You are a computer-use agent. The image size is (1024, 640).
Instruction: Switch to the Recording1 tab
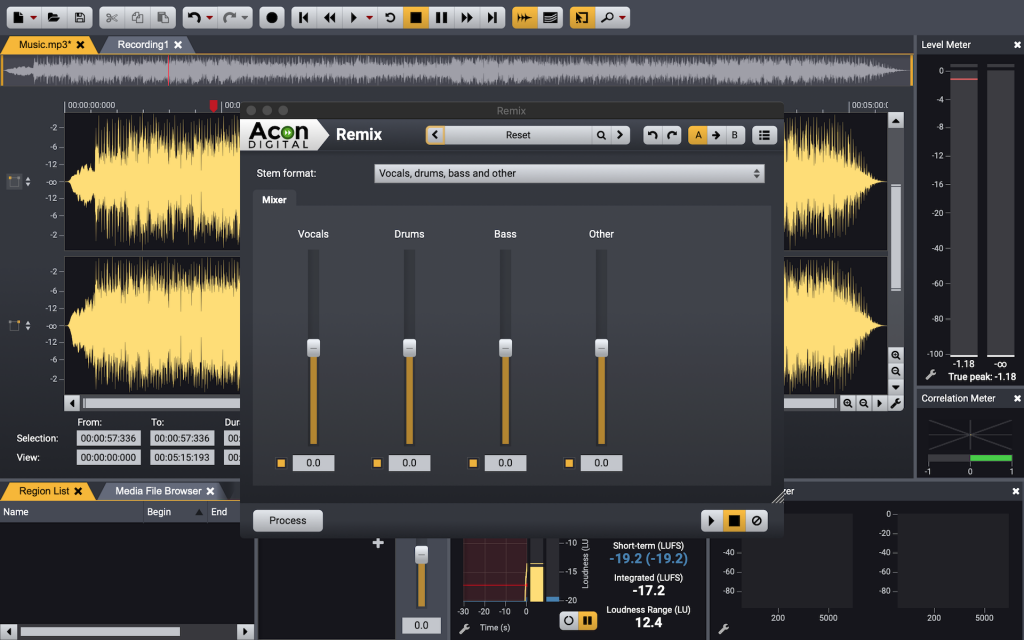142,45
